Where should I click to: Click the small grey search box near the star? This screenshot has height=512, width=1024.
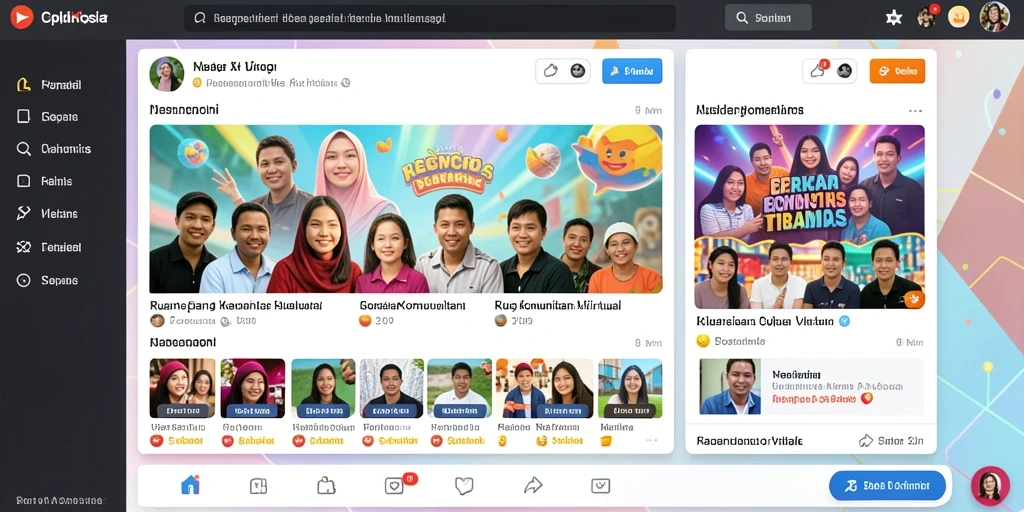(768, 18)
